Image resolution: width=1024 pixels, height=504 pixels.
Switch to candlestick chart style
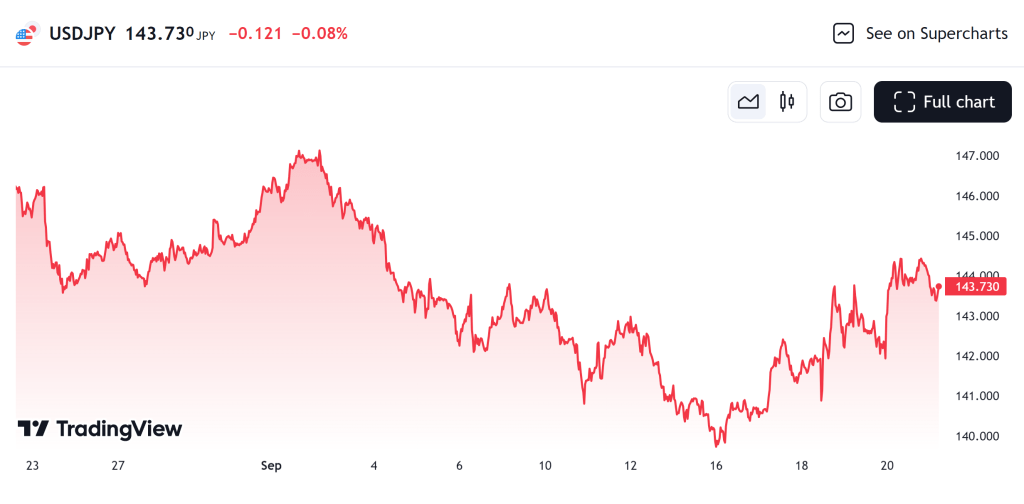click(787, 102)
